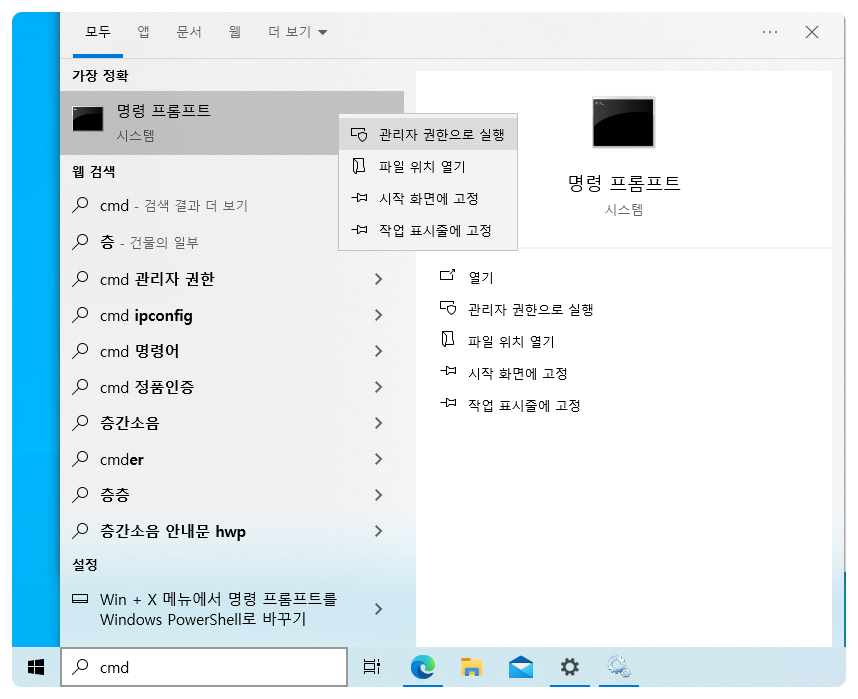Open Settings gear on taskbar
Image resolution: width=858 pixels, height=699 pixels.
[x=570, y=667]
